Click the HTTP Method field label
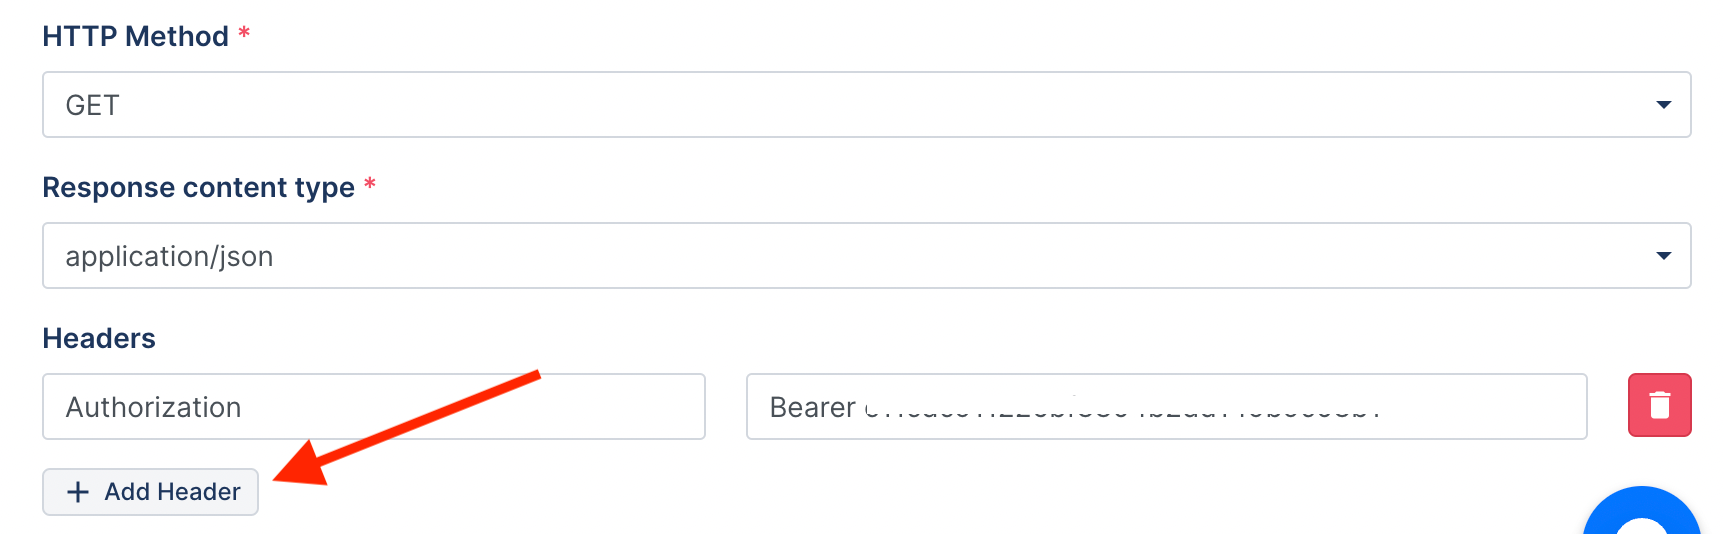The height and width of the screenshot is (534, 1724). click(x=135, y=36)
